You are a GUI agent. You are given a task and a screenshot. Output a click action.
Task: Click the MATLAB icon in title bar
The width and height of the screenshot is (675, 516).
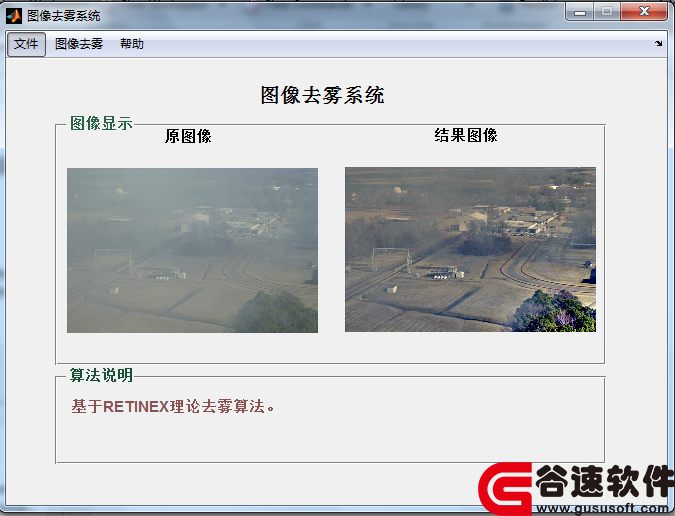coord(14,16)
